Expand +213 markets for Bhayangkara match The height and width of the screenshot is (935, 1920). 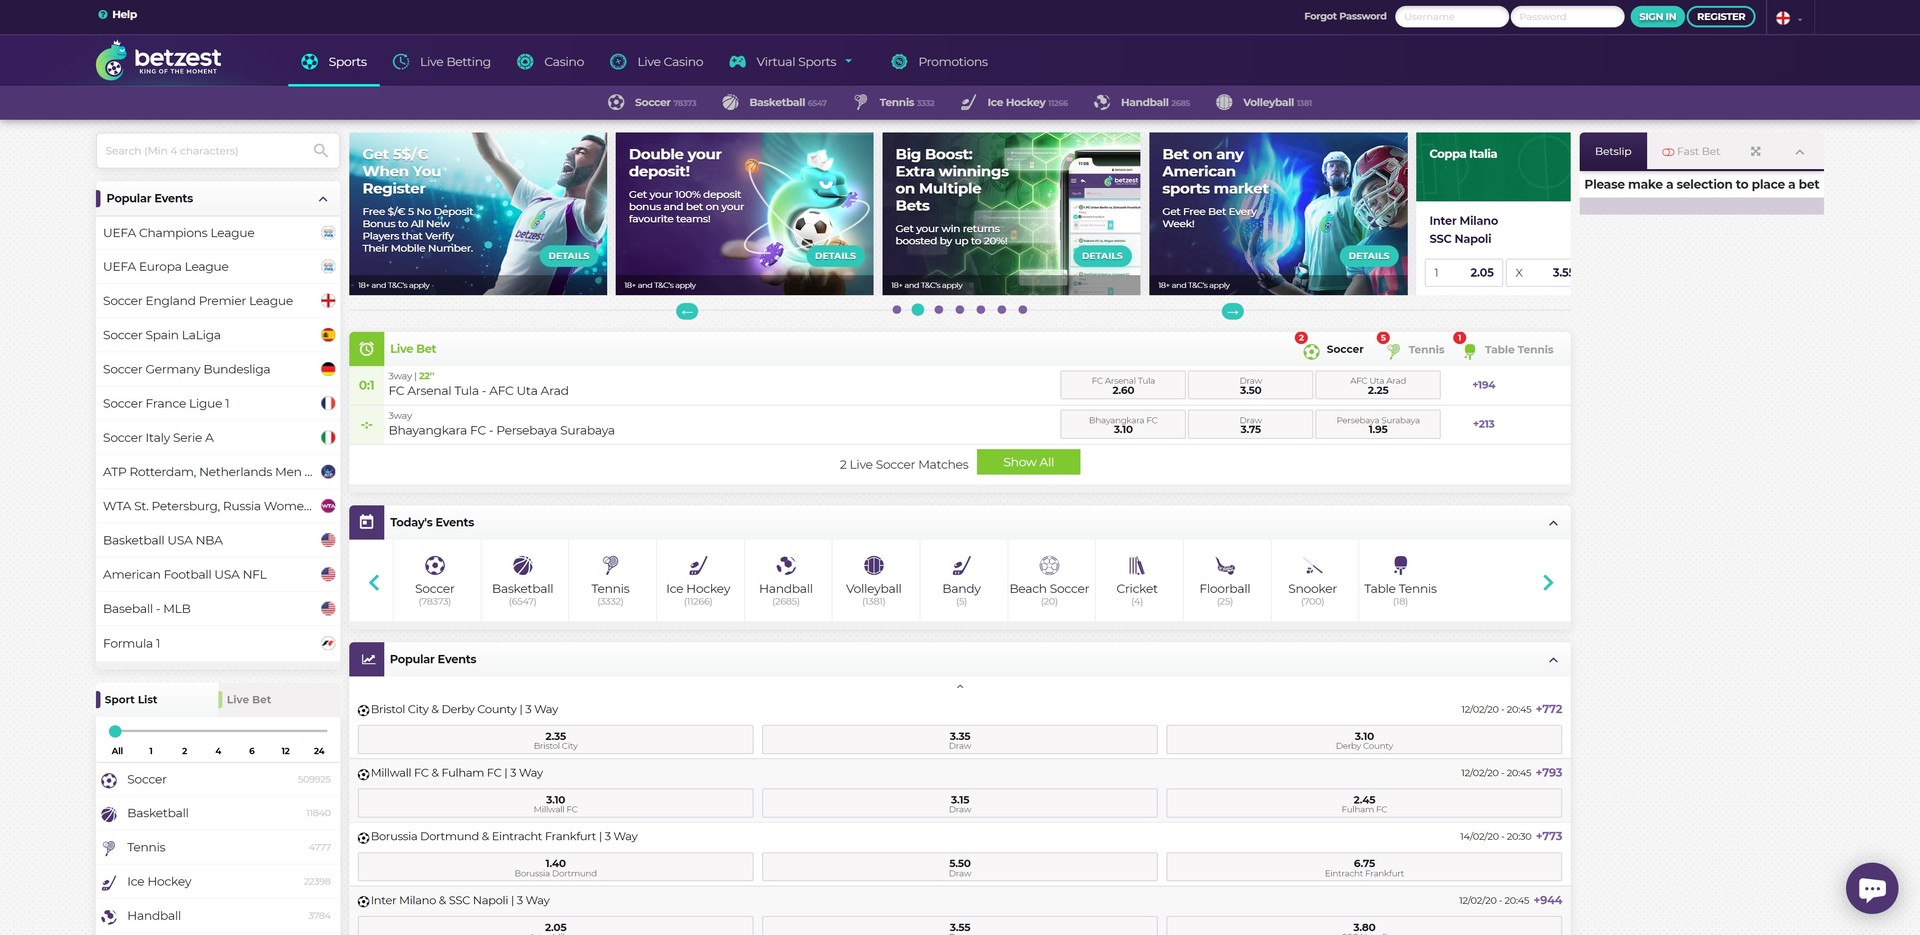[1483, 424]
